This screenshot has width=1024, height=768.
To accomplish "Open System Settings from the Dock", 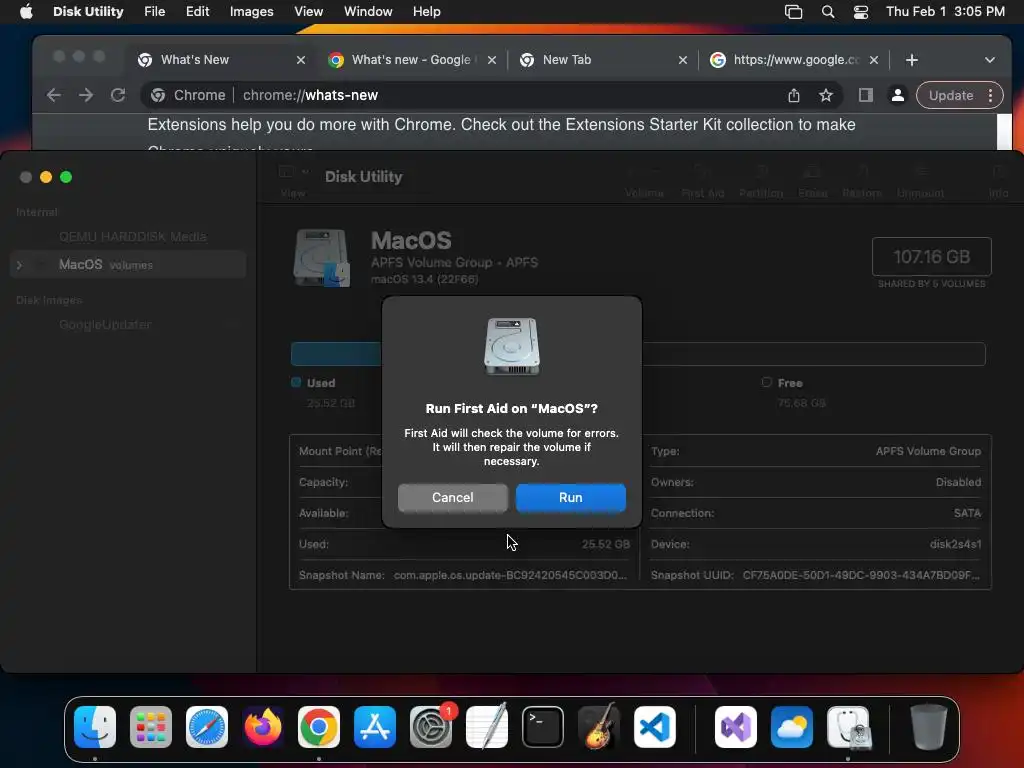I will coord(431,727).
